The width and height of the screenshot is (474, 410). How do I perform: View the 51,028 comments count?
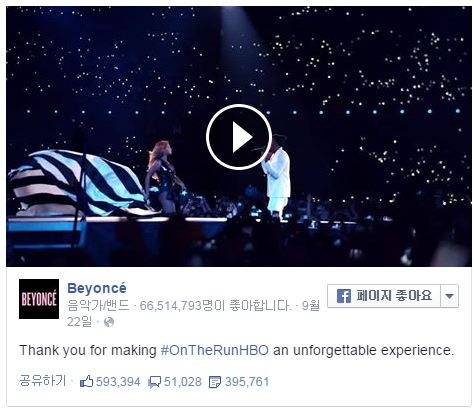(x=183, y=382)
